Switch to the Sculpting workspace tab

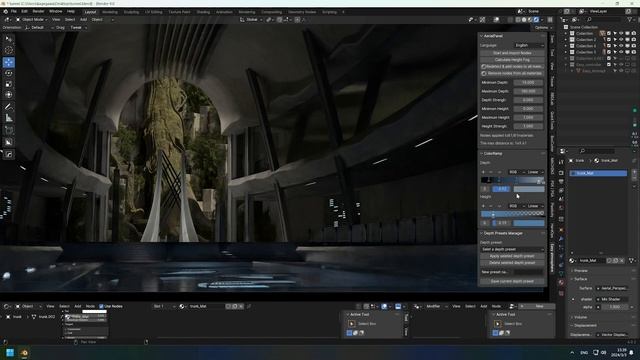[131, 12]
